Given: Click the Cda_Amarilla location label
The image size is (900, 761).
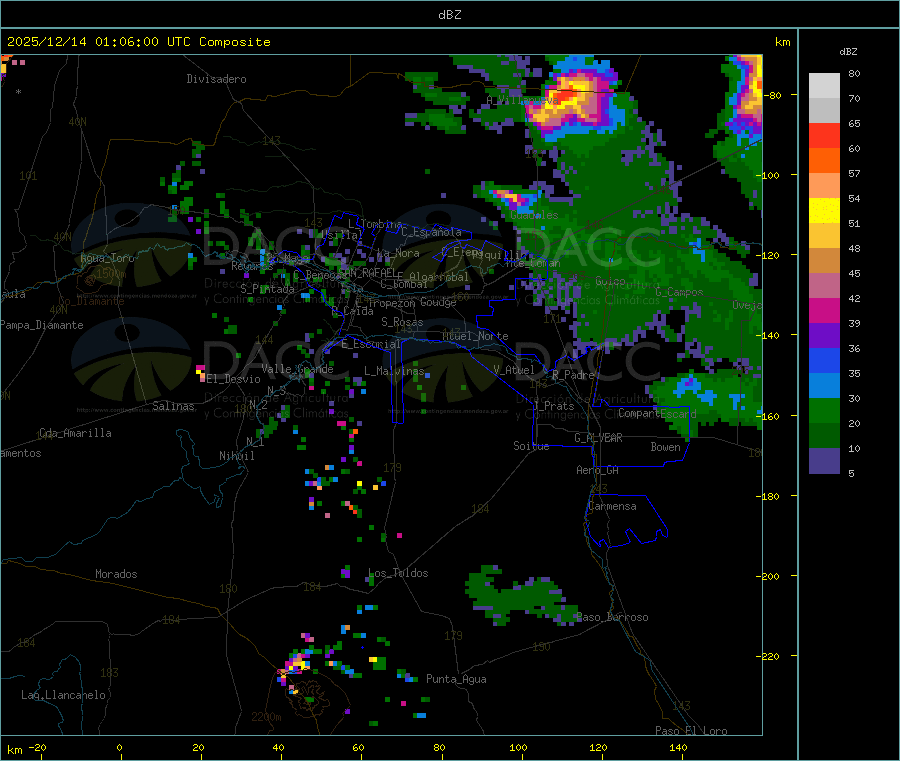Looking at the screenshot, I should click(75, 433).
